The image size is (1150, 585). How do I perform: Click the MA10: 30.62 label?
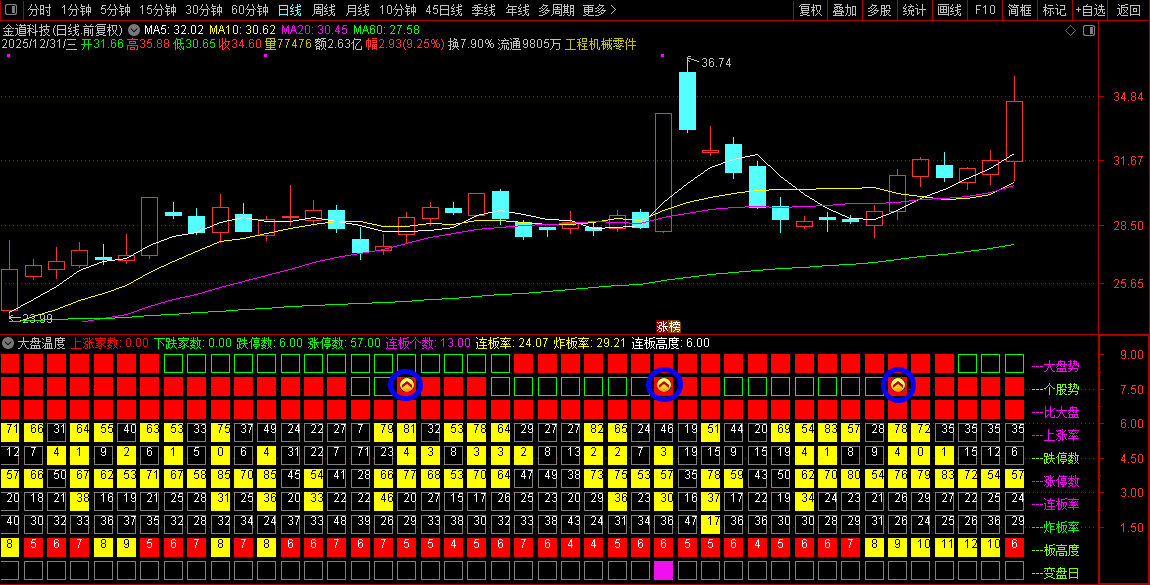[x=242, y=30]
